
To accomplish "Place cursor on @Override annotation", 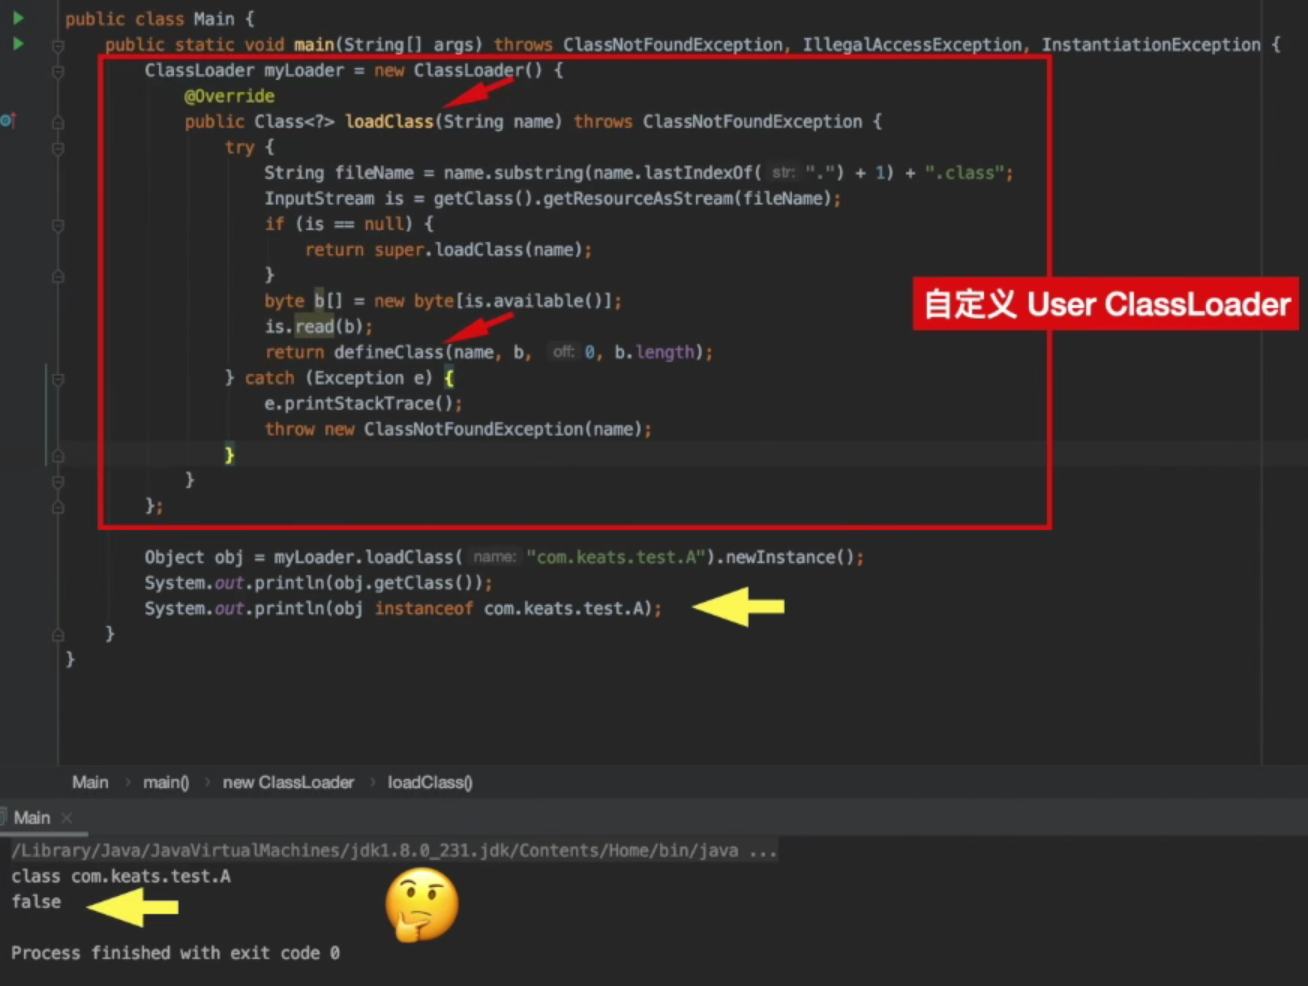I will point(229,96).
